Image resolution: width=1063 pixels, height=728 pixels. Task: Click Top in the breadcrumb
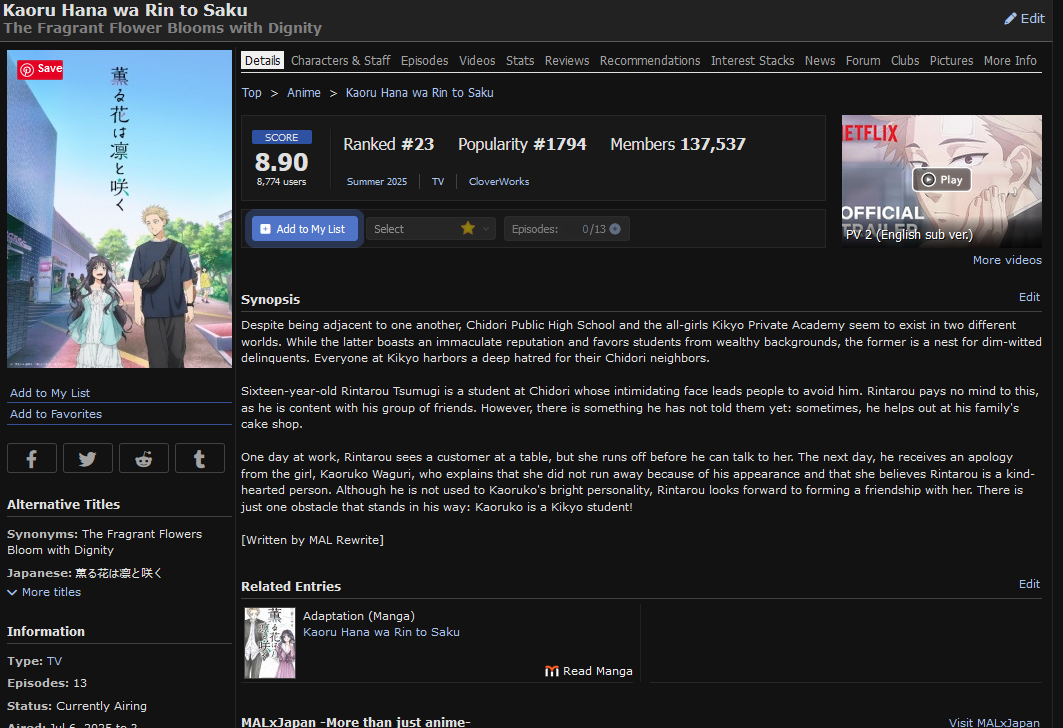pos(252,93)
